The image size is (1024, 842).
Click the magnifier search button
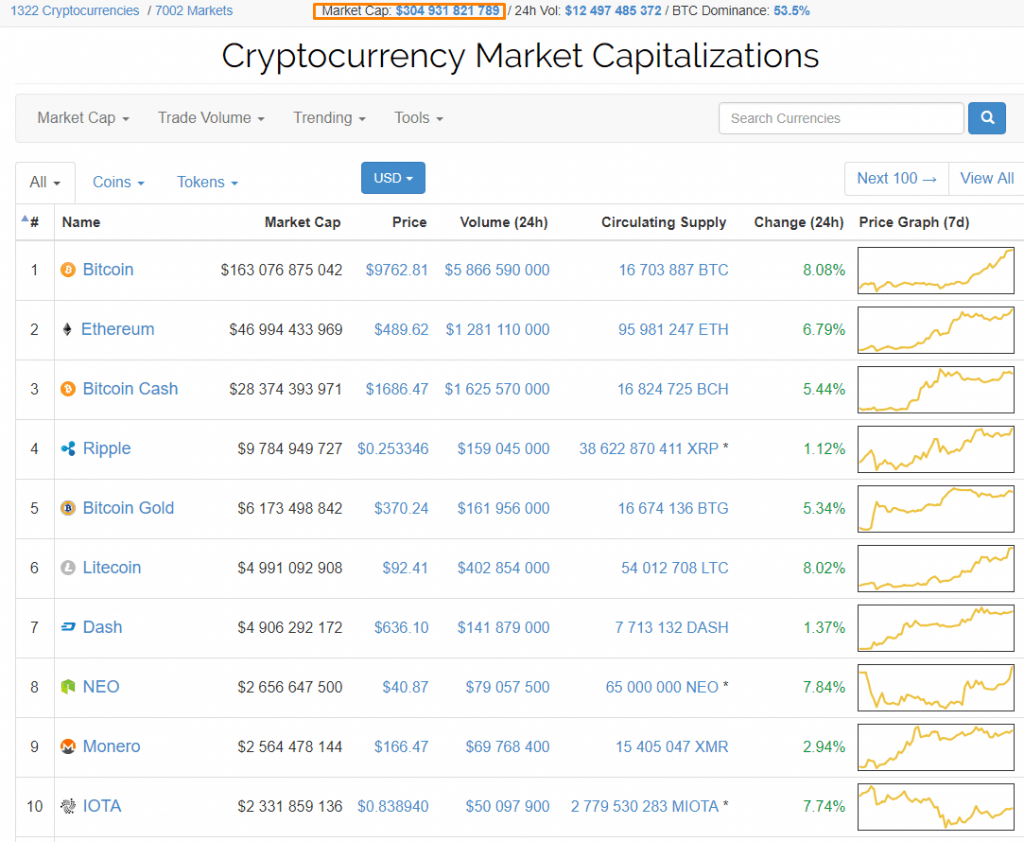pos(986,118)
